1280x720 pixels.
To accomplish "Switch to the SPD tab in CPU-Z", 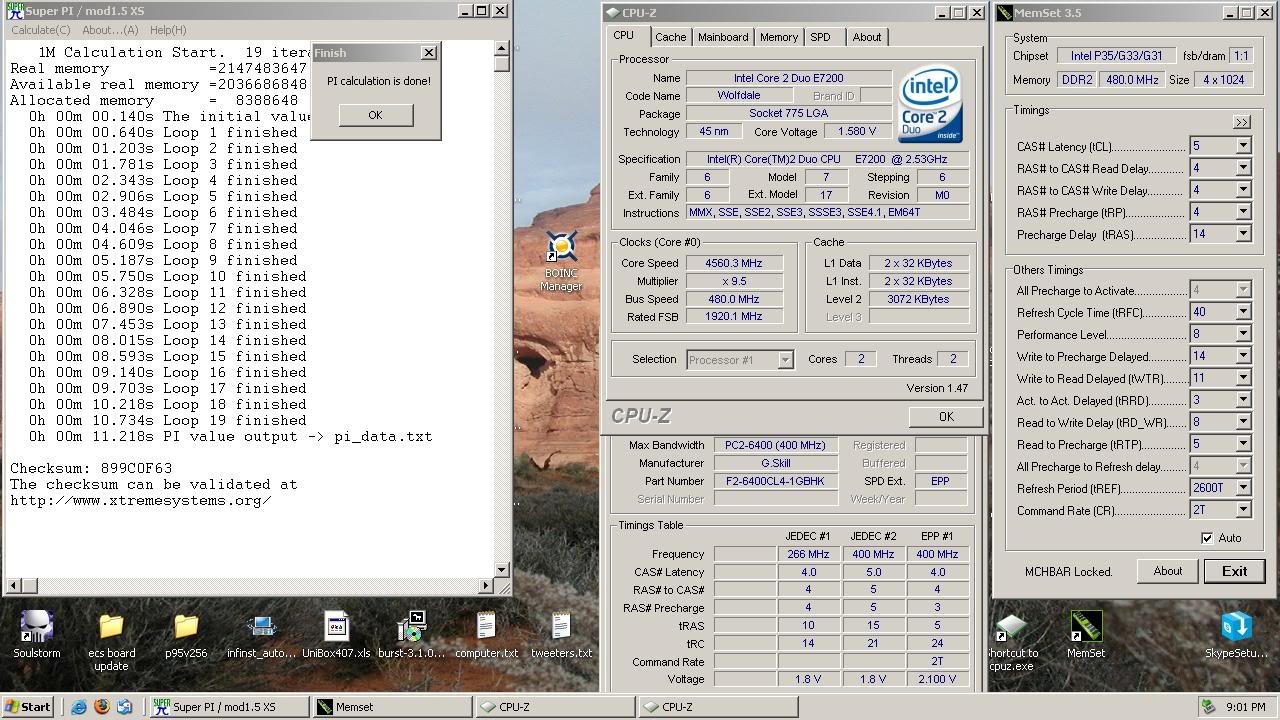I will click(x=820, y=37).
